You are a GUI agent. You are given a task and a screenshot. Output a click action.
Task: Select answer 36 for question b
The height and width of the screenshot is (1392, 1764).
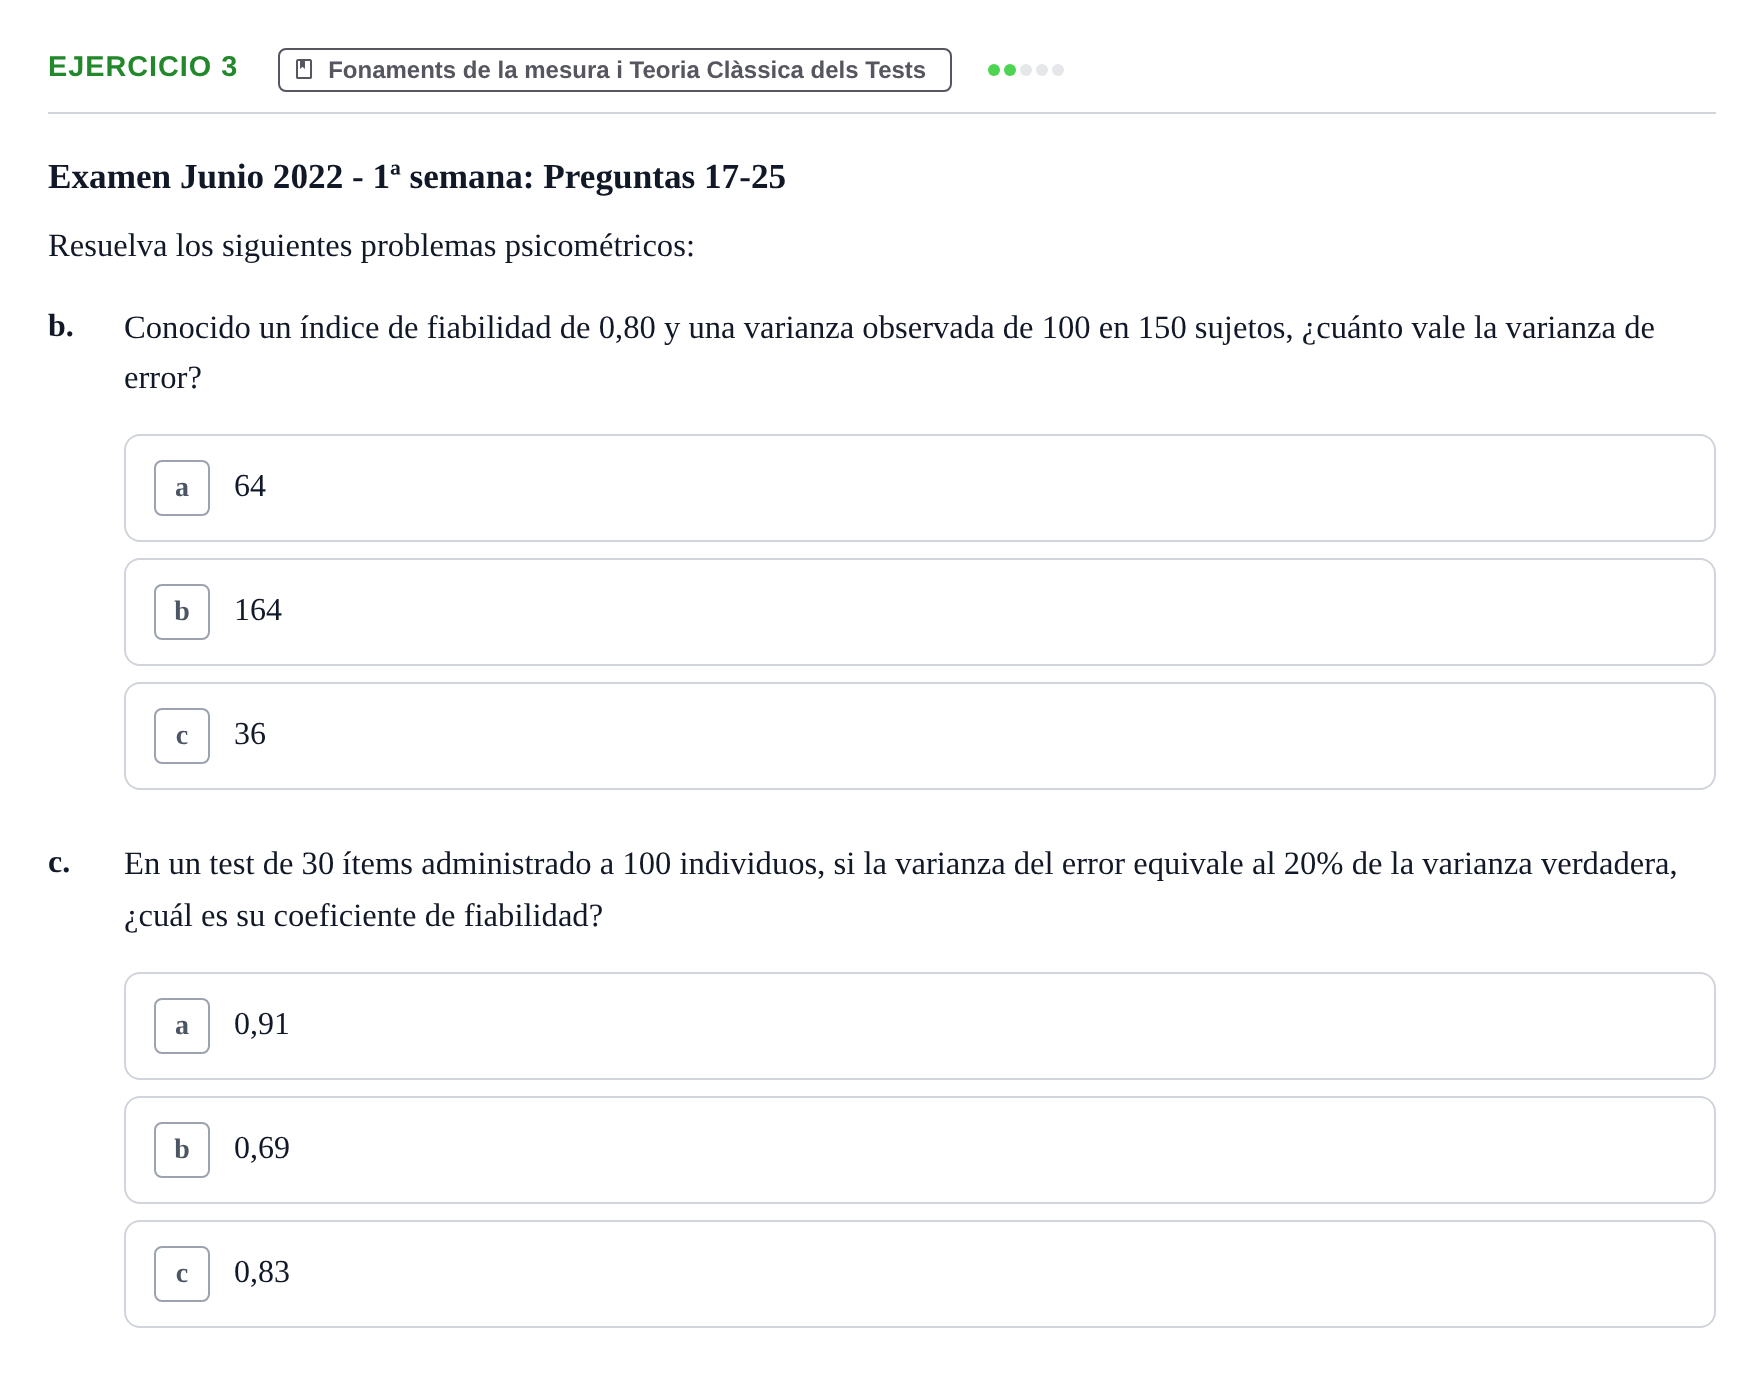pyautogui.click(x=920, y=736)
